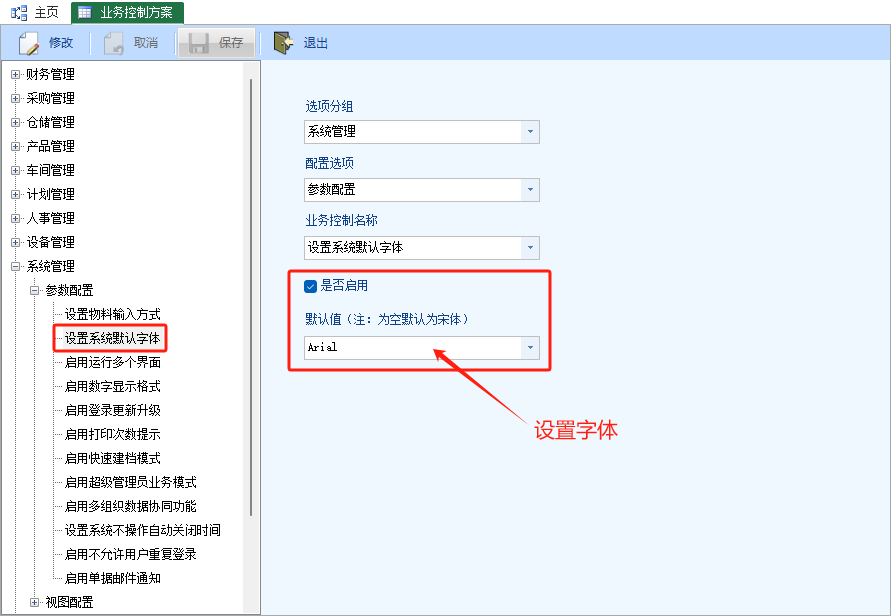Collapse the 系统管理 tree node

tap(15, 267)
